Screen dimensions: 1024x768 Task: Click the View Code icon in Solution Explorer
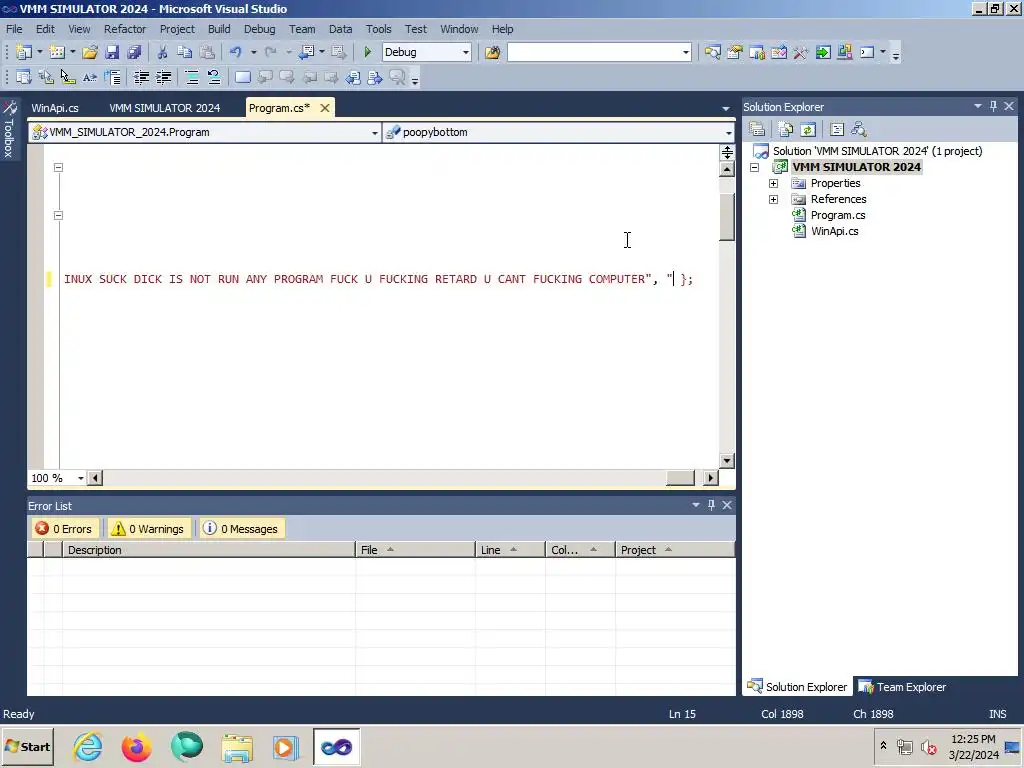tap(837, 129)
